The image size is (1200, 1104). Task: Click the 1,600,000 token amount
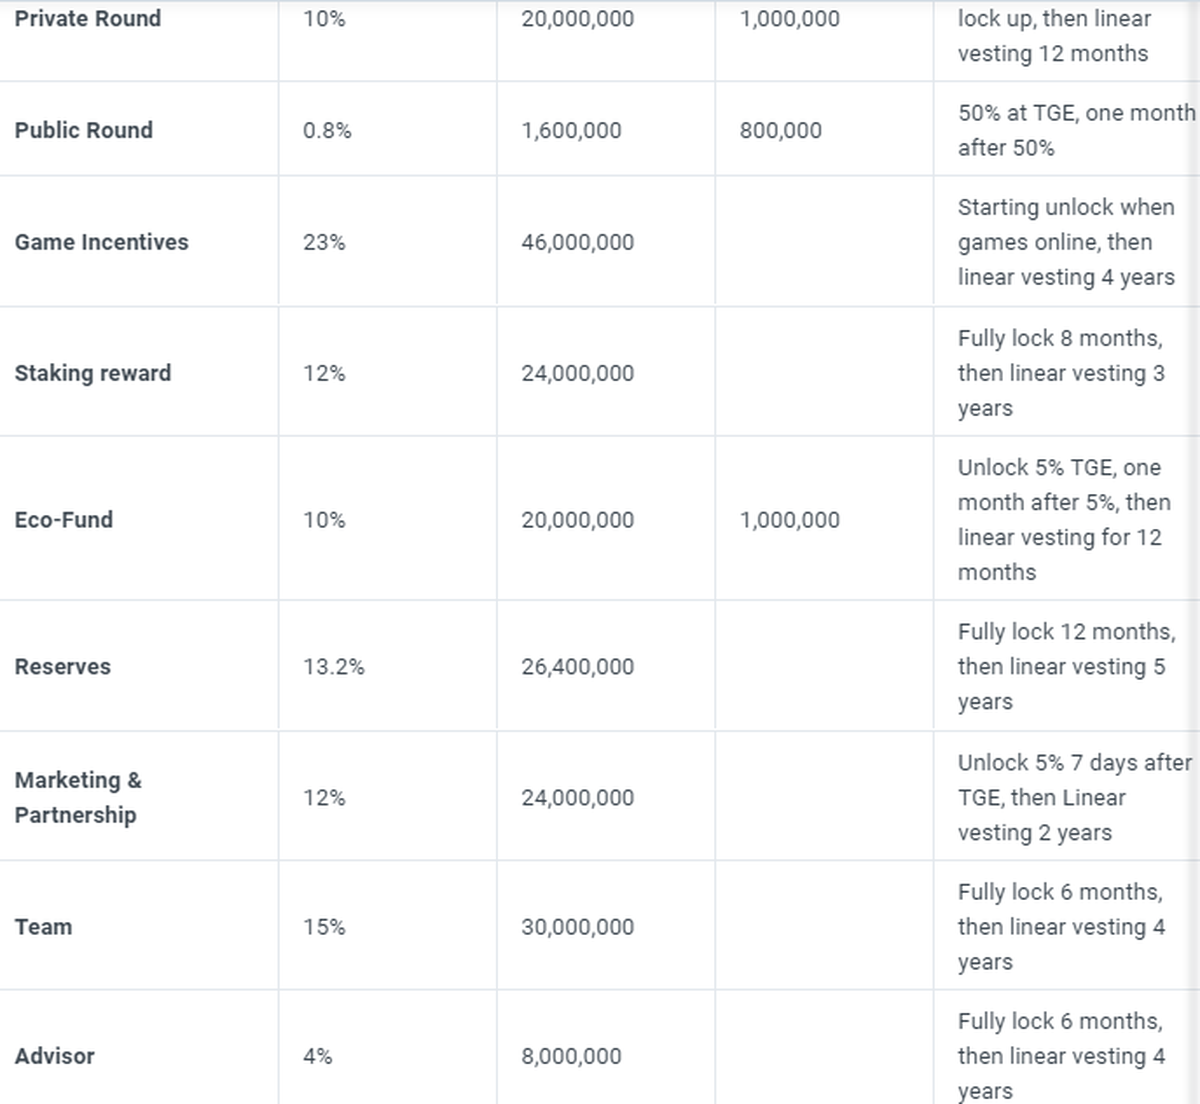point(571,130)
